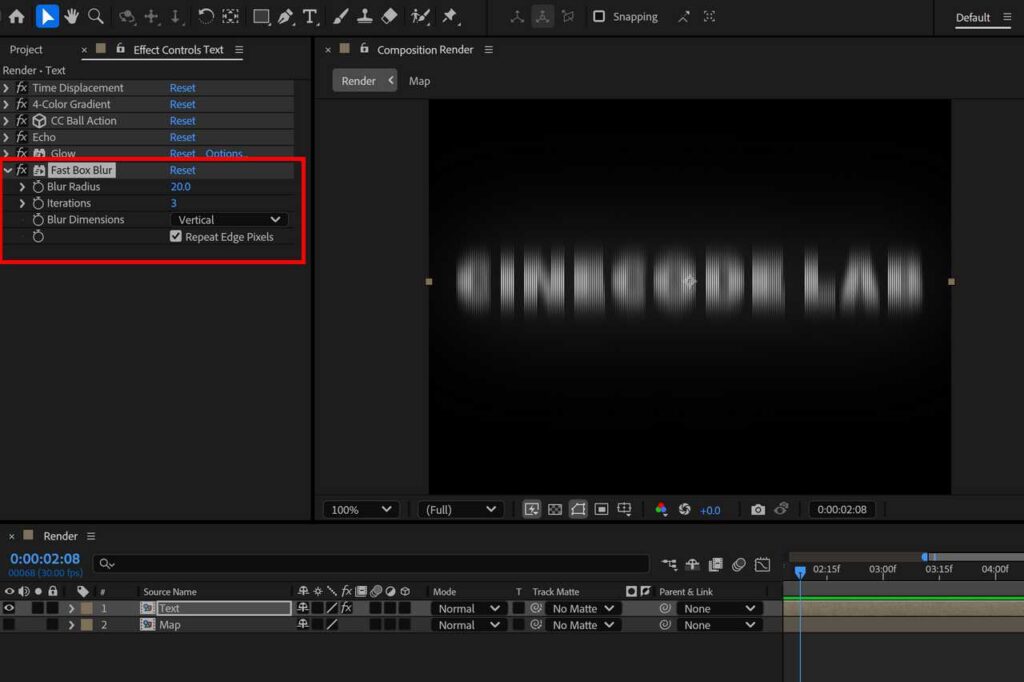
Task: Click the Map layer label color swatch
Action: [87, 625]
